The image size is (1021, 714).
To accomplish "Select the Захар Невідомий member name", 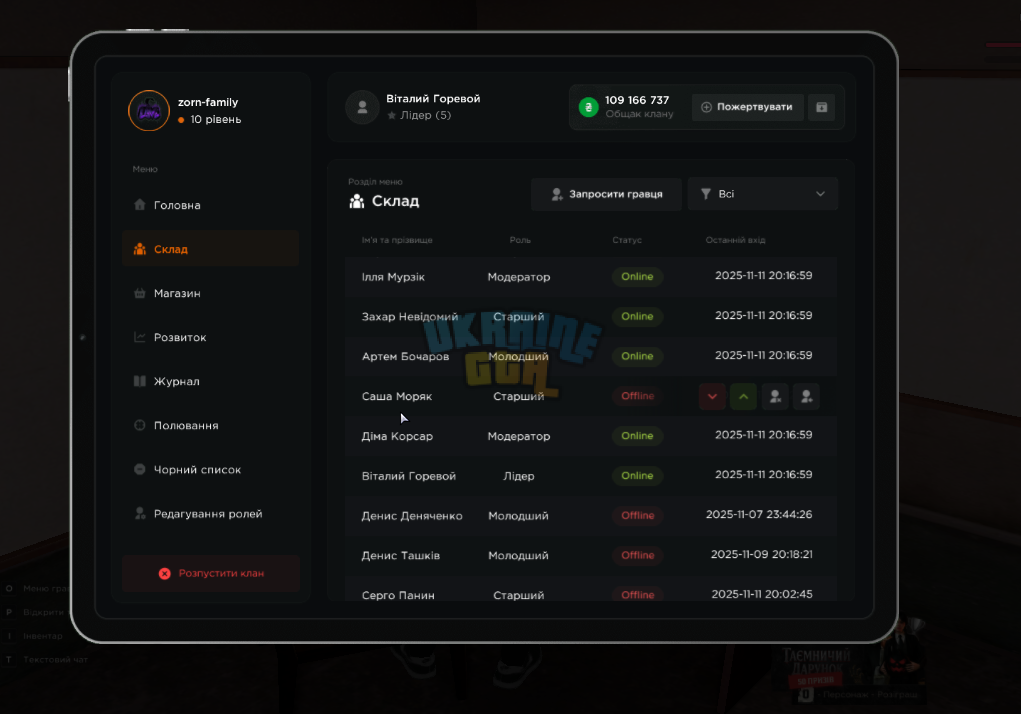I will 410,316.
